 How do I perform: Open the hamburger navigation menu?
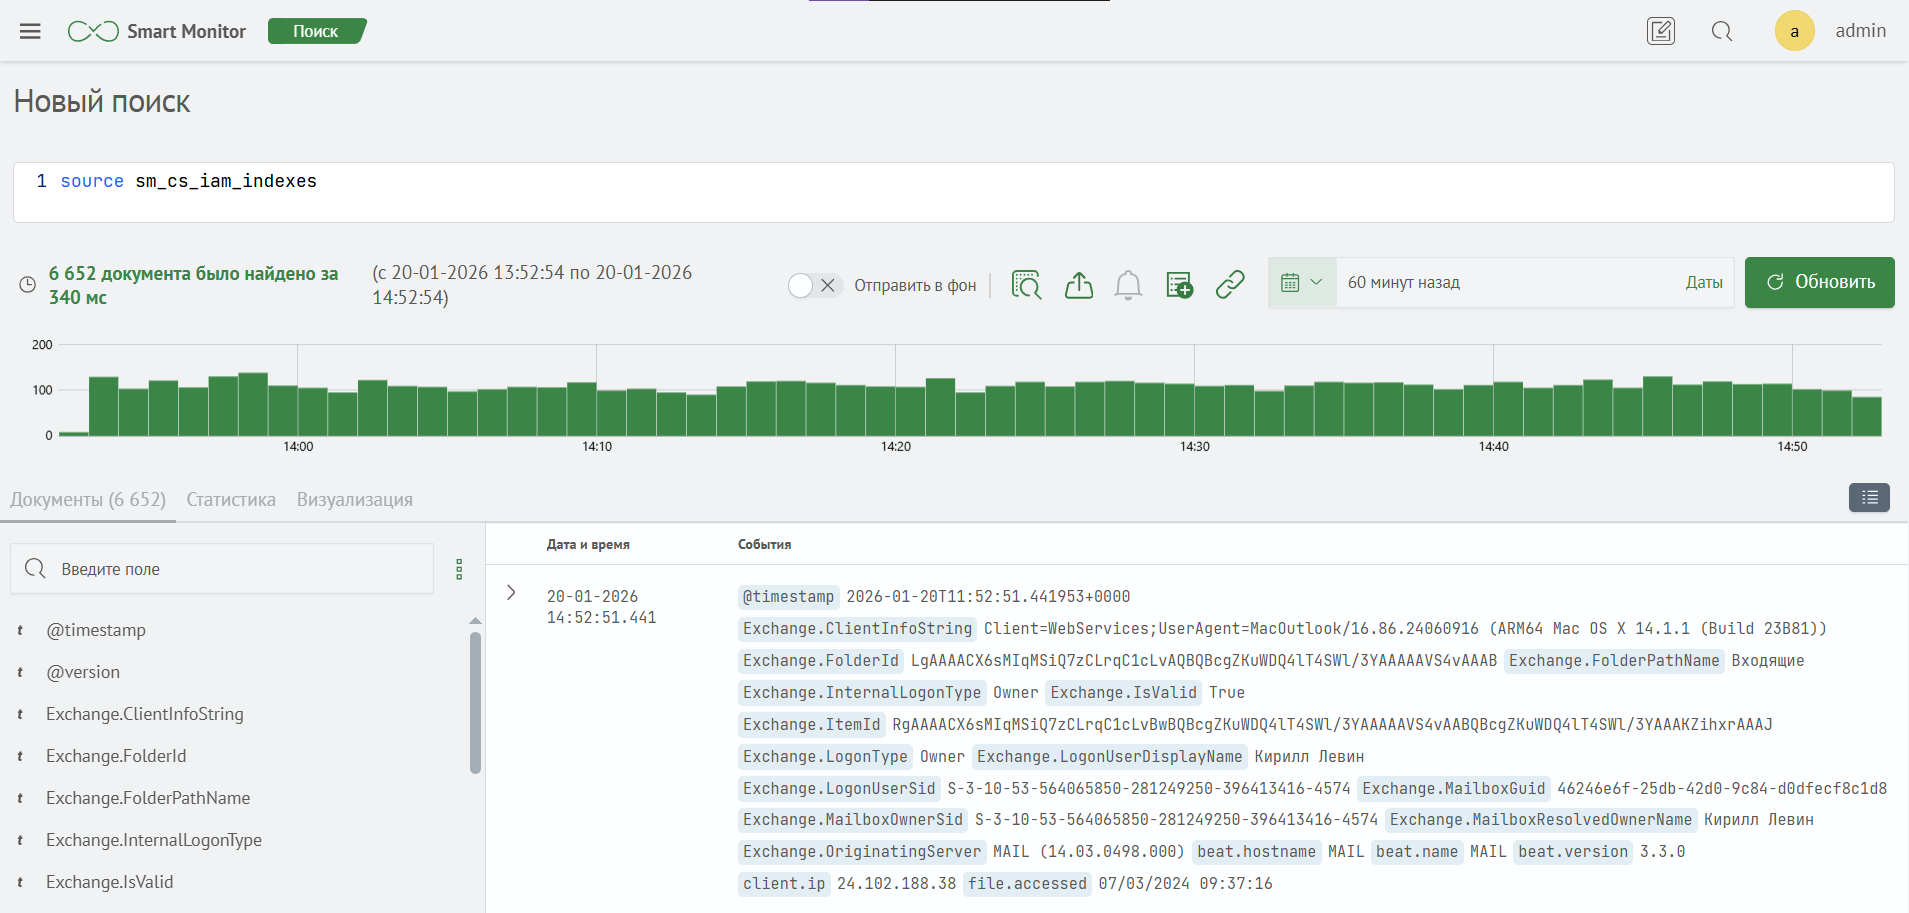pos(30,31)
